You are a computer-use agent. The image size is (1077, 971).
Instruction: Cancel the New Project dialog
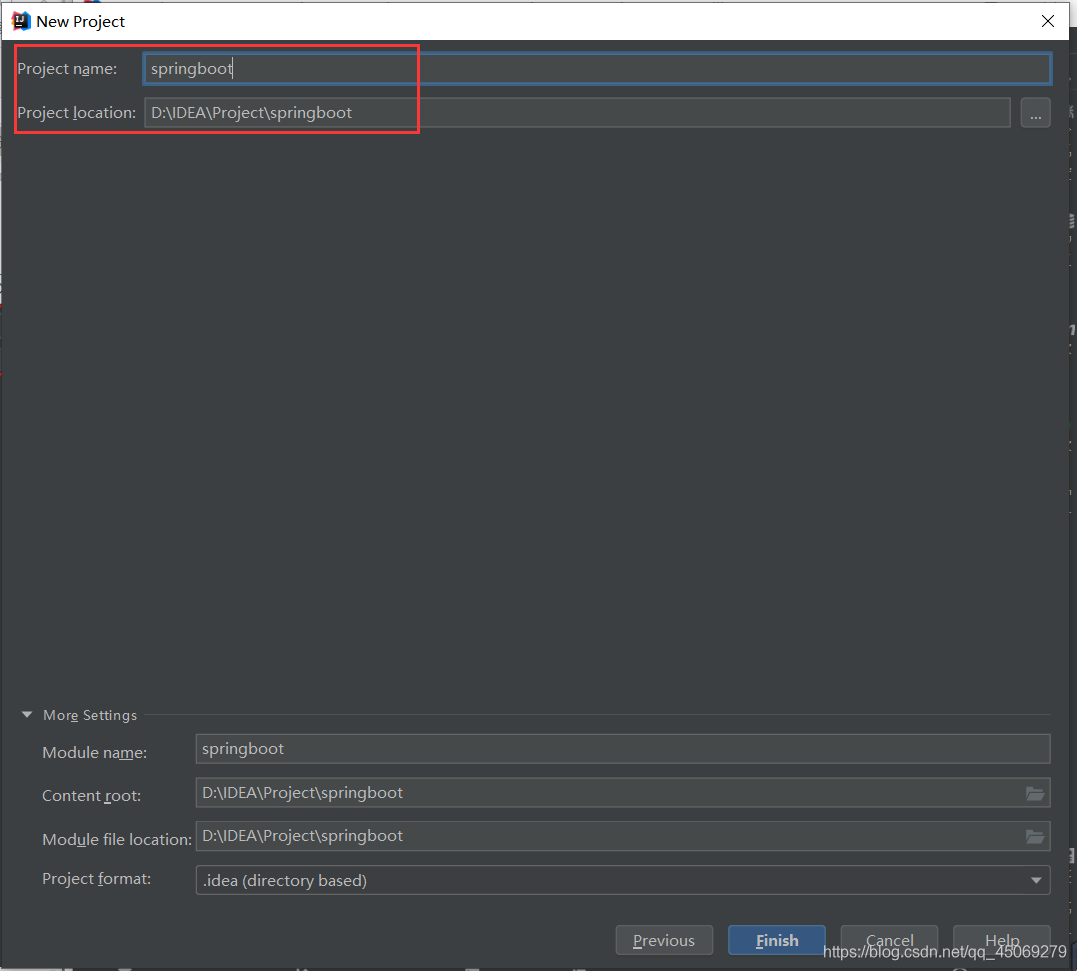click(x=889, y=940)
